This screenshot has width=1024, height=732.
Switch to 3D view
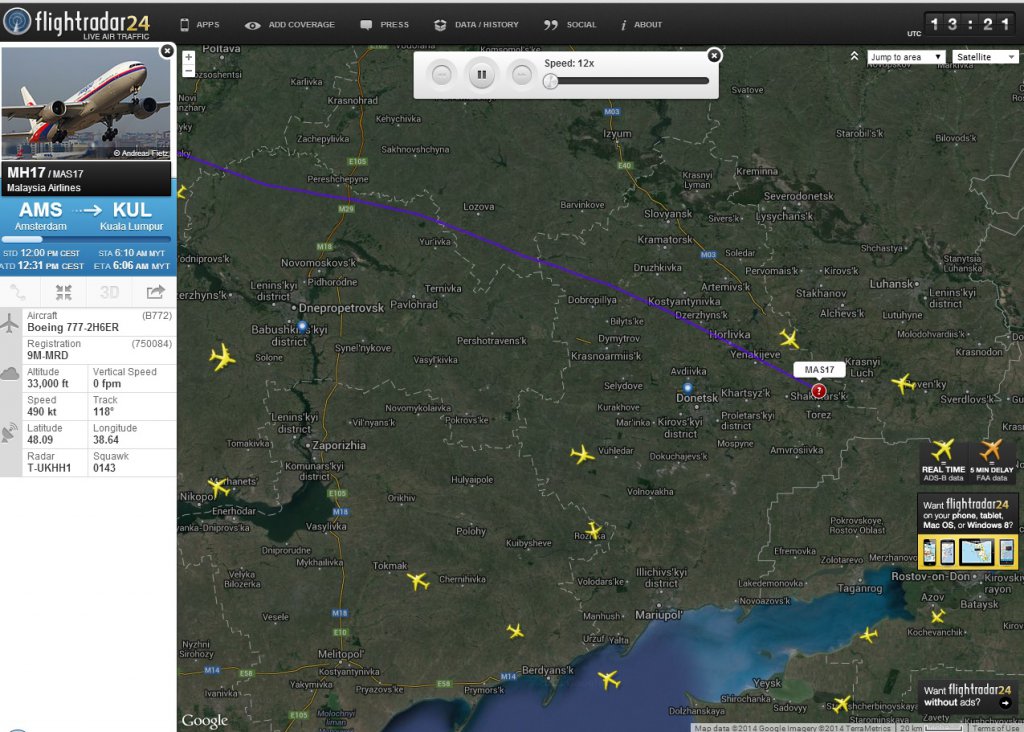tap(109, 292)
